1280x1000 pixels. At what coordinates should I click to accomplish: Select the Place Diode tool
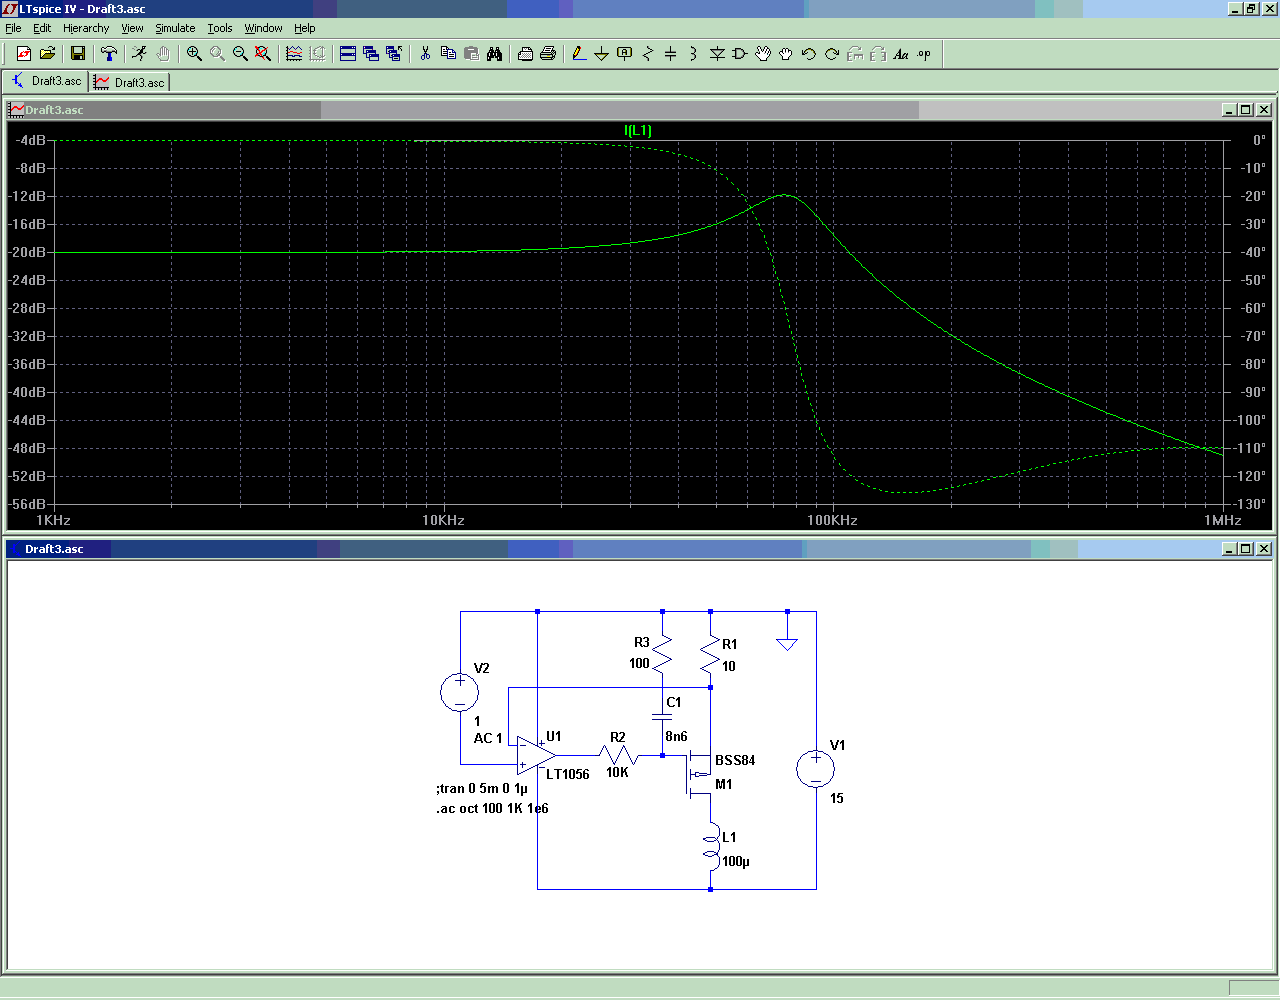(x=717, y=54)
